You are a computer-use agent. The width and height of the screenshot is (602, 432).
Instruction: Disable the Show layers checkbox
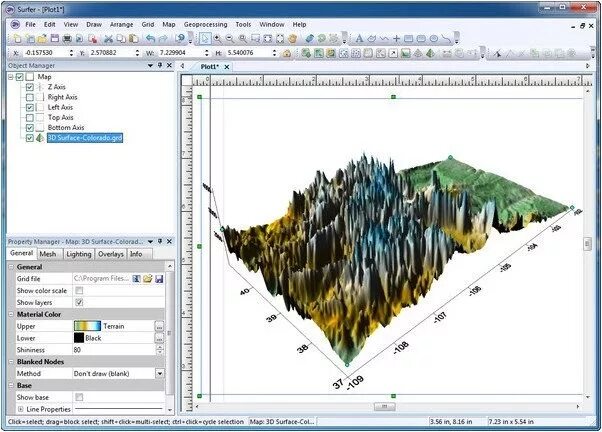79,303
